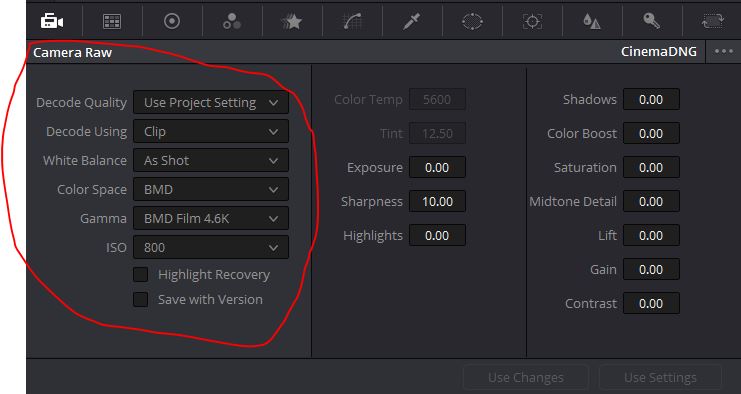741x394 pixels.
Task: Click the Highlights label
Action: (373, 236)
